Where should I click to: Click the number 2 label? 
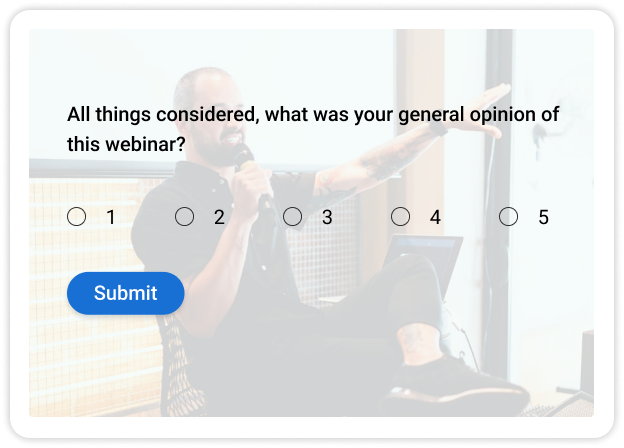[x=219, y=217]
